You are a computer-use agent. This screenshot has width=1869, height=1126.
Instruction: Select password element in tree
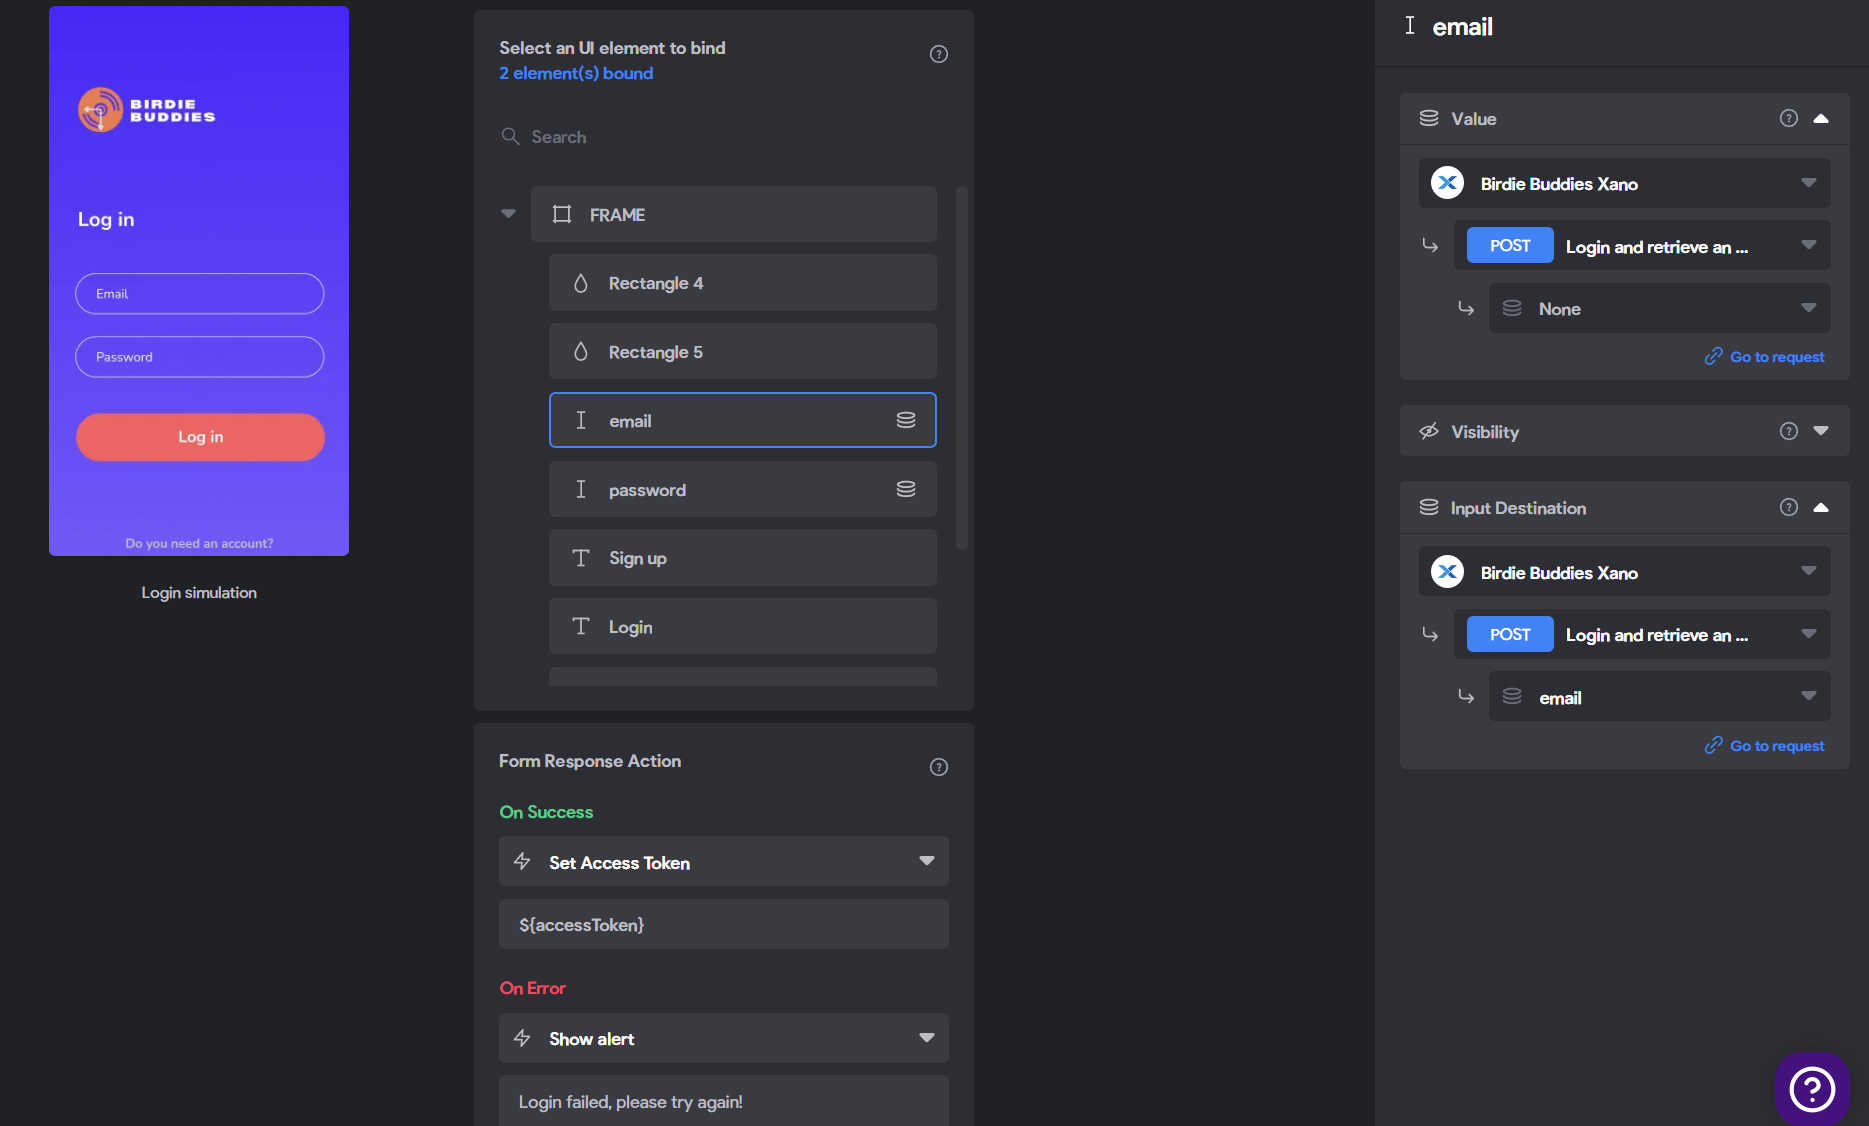(742, 489)
